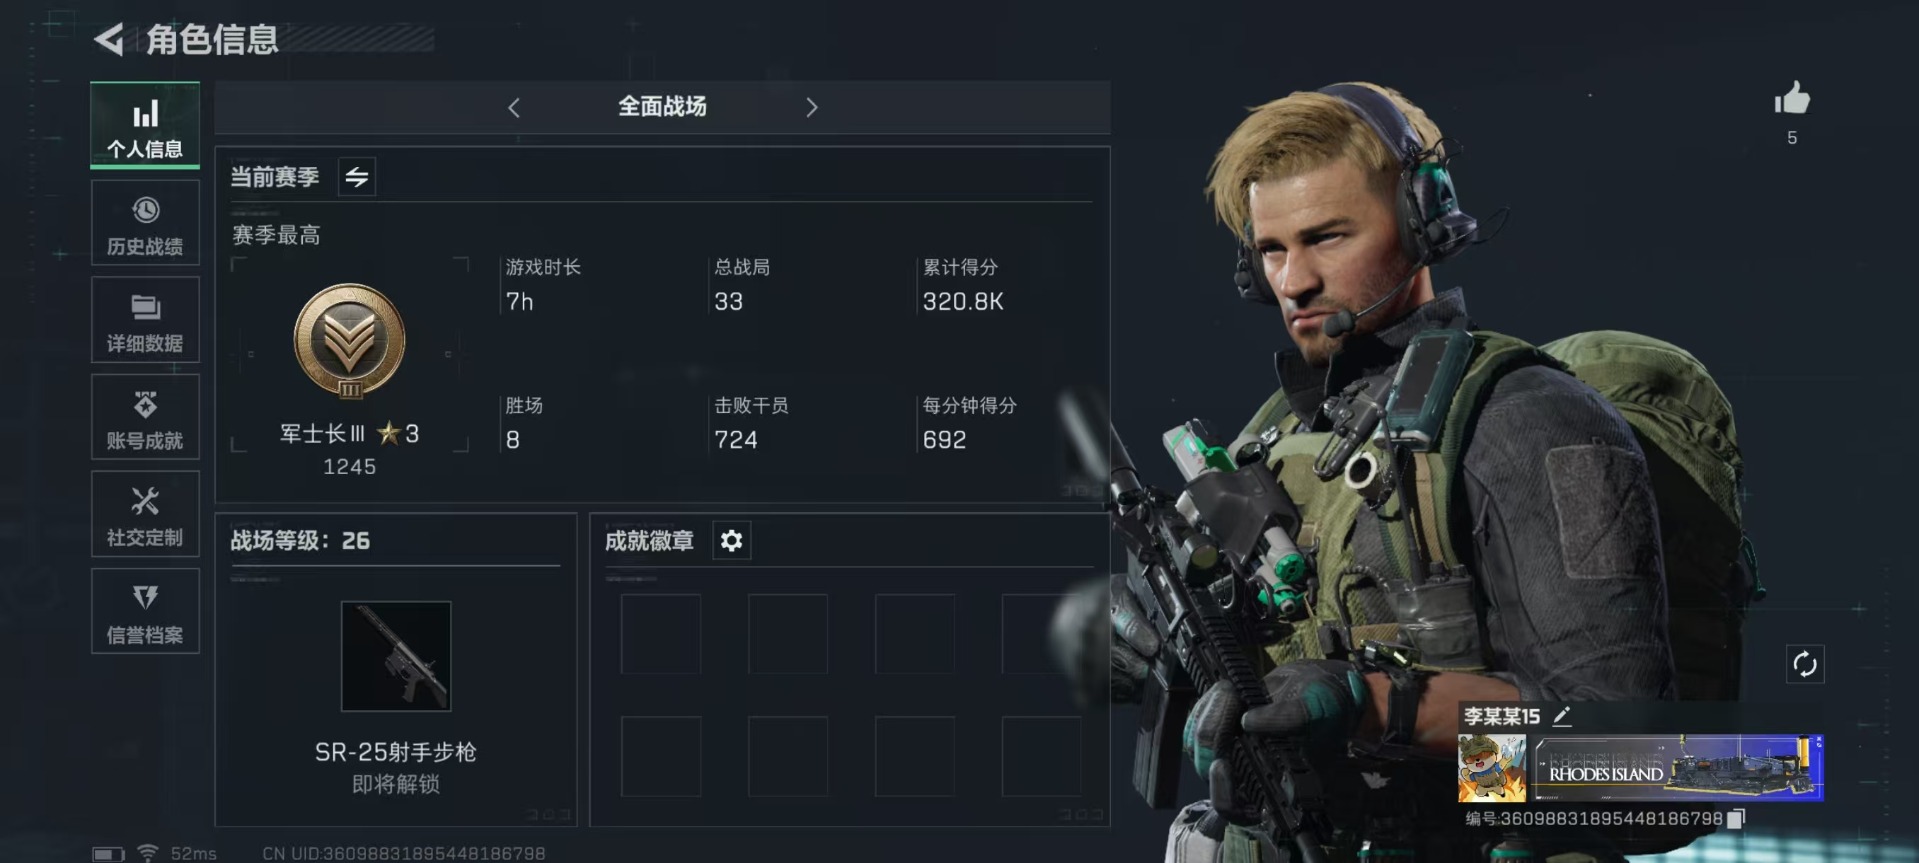Screen dimensions: 1919x863
Task: Go back using the top-left arrow
Action: click(109, 40)
